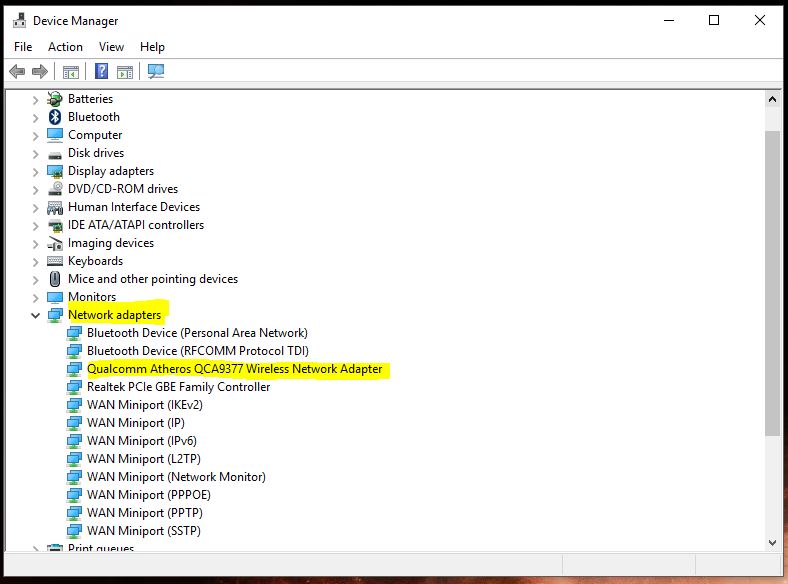Select WAN Miniport (PPPOE) entry
The image size is (788, 584).
[149, 495]
